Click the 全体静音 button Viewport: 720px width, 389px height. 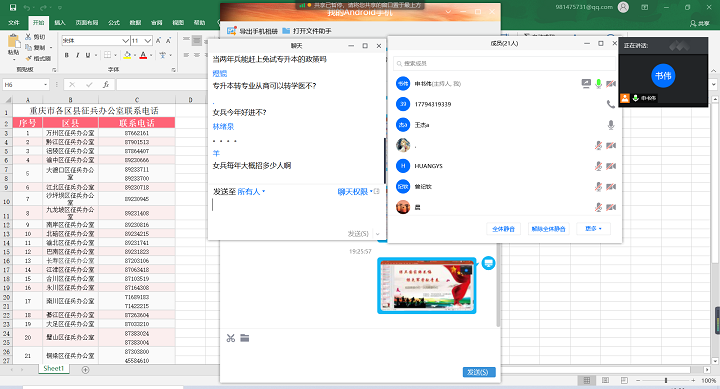tap(503, 228)
